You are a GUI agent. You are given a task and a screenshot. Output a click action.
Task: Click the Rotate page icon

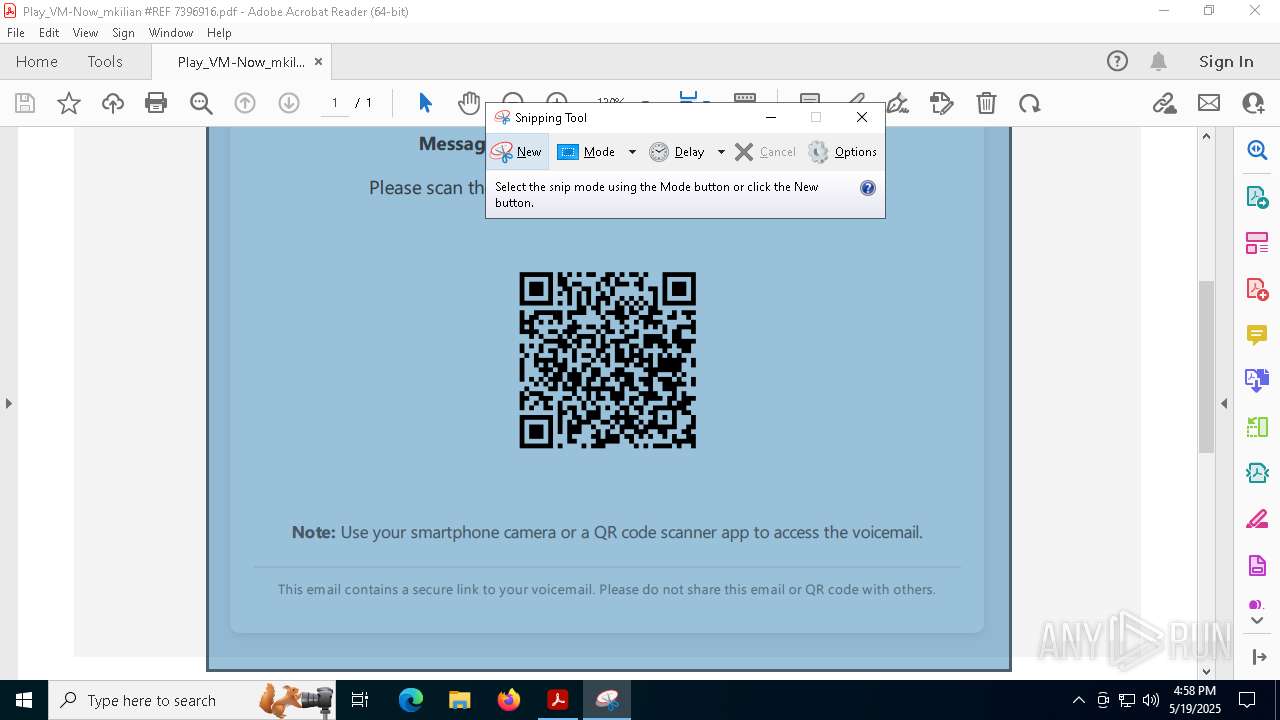(1029, 103)
